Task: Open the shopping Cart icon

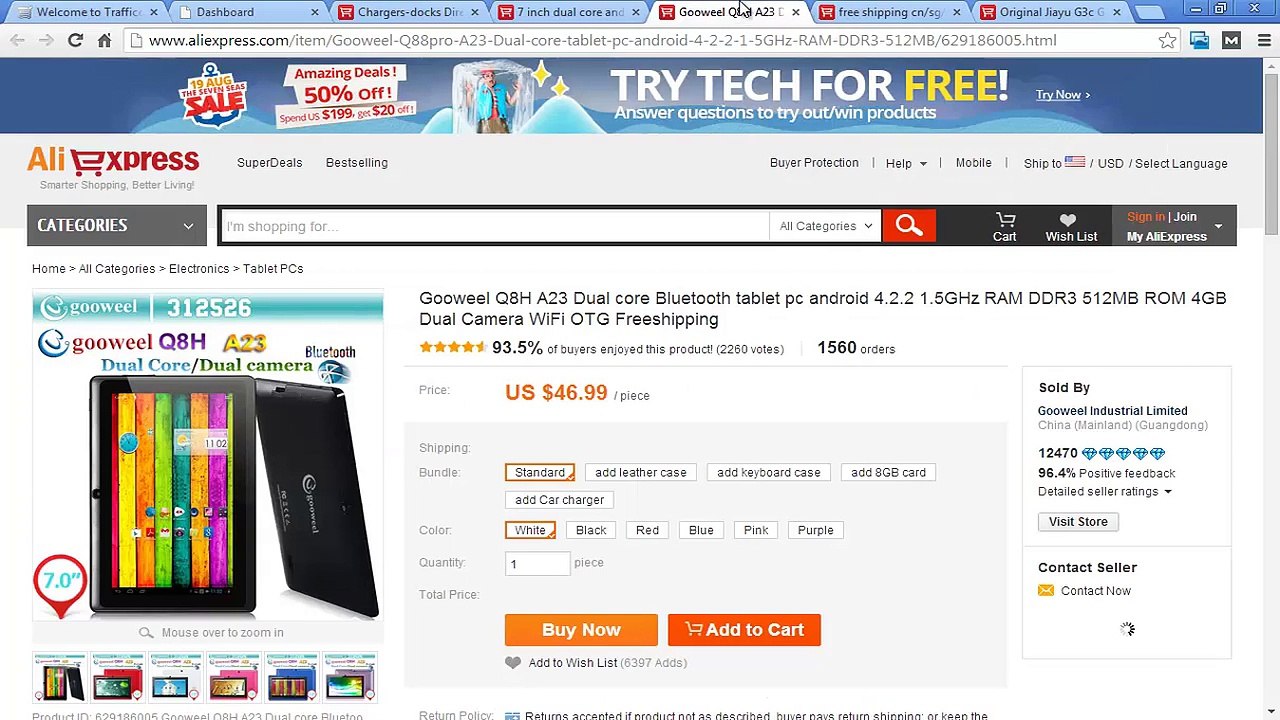Action: click(x=1005, y=219)
